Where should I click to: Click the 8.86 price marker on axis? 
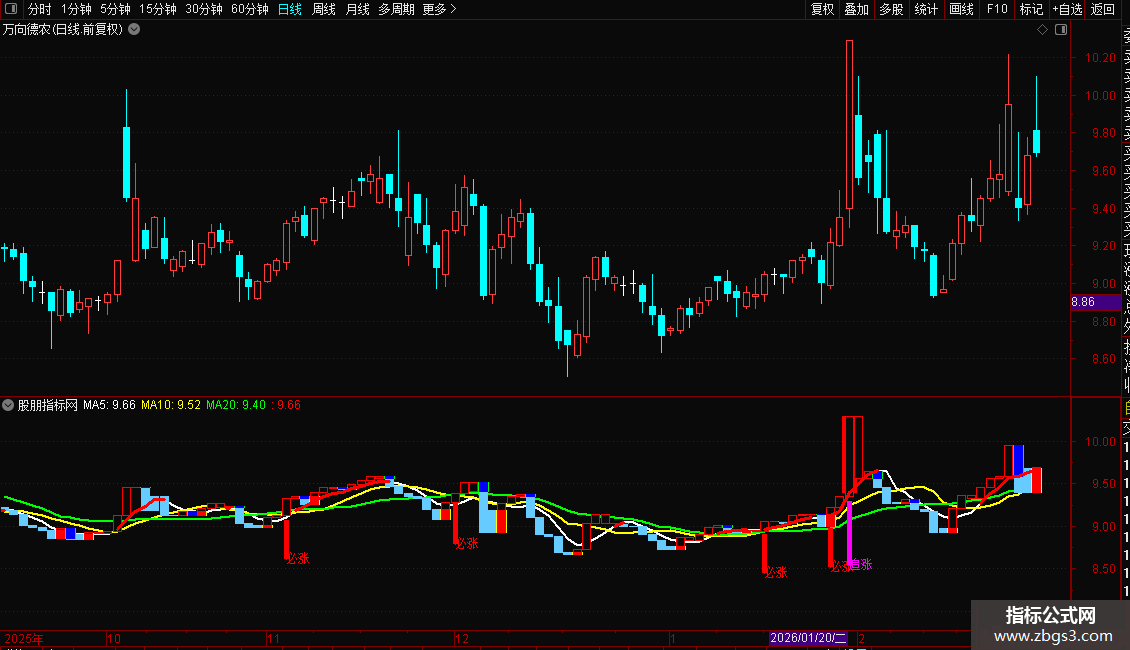[x=1095, y=302]
